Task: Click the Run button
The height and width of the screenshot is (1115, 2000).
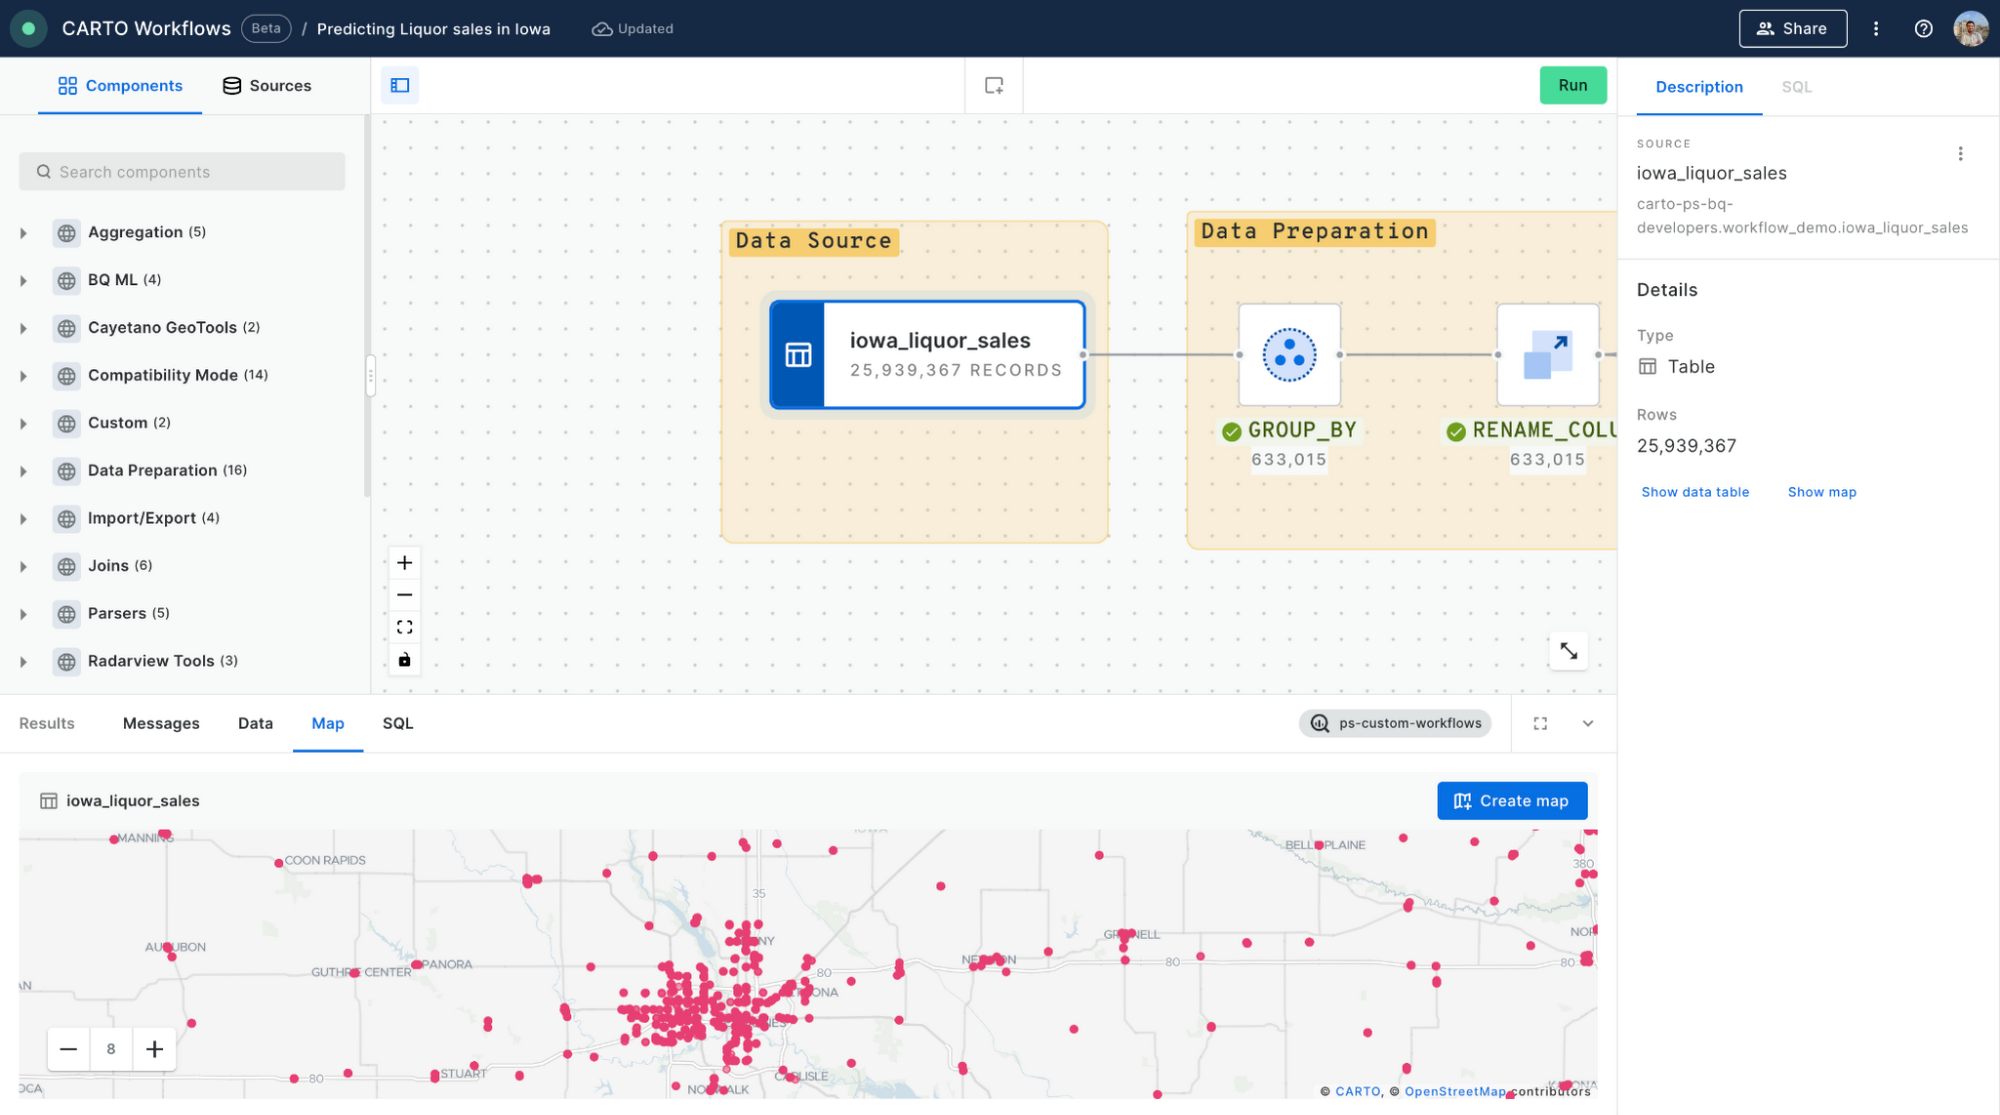Action: point(1572,84)
